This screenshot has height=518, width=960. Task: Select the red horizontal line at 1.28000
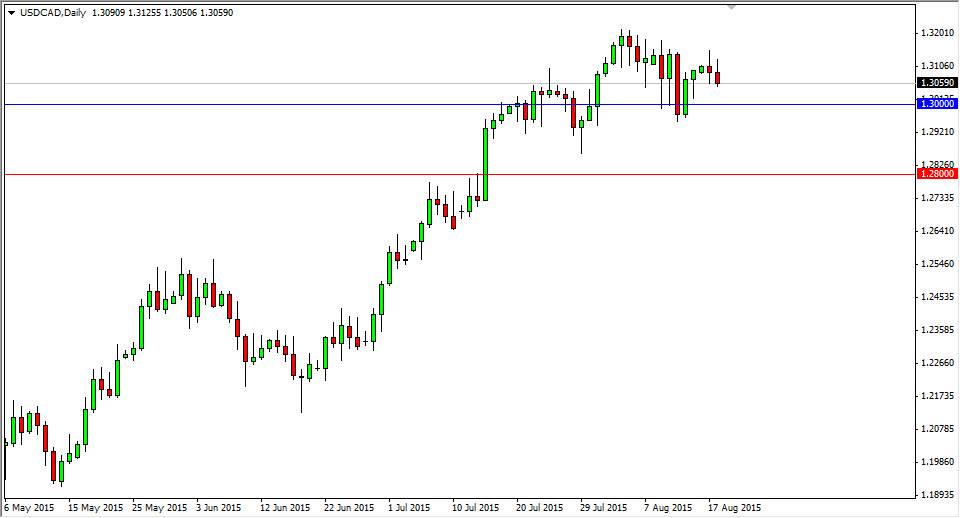[x=460, y=175]
